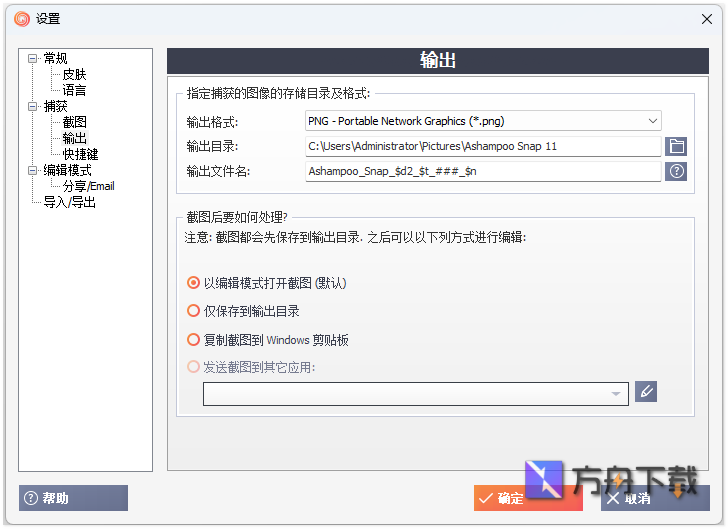The width and height of the screenshot is (728, 529).
Task: Select 编辑模式 in the settings tree
Action: pos(67,170)
